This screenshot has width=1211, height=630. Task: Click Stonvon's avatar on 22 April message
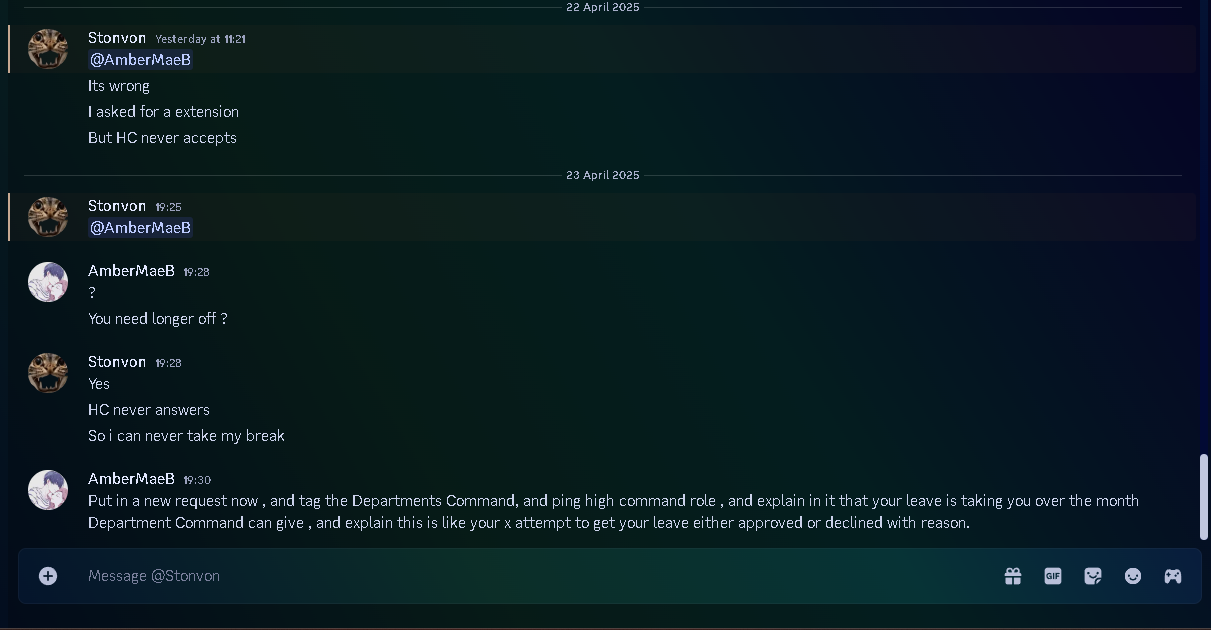coord(48,49)
